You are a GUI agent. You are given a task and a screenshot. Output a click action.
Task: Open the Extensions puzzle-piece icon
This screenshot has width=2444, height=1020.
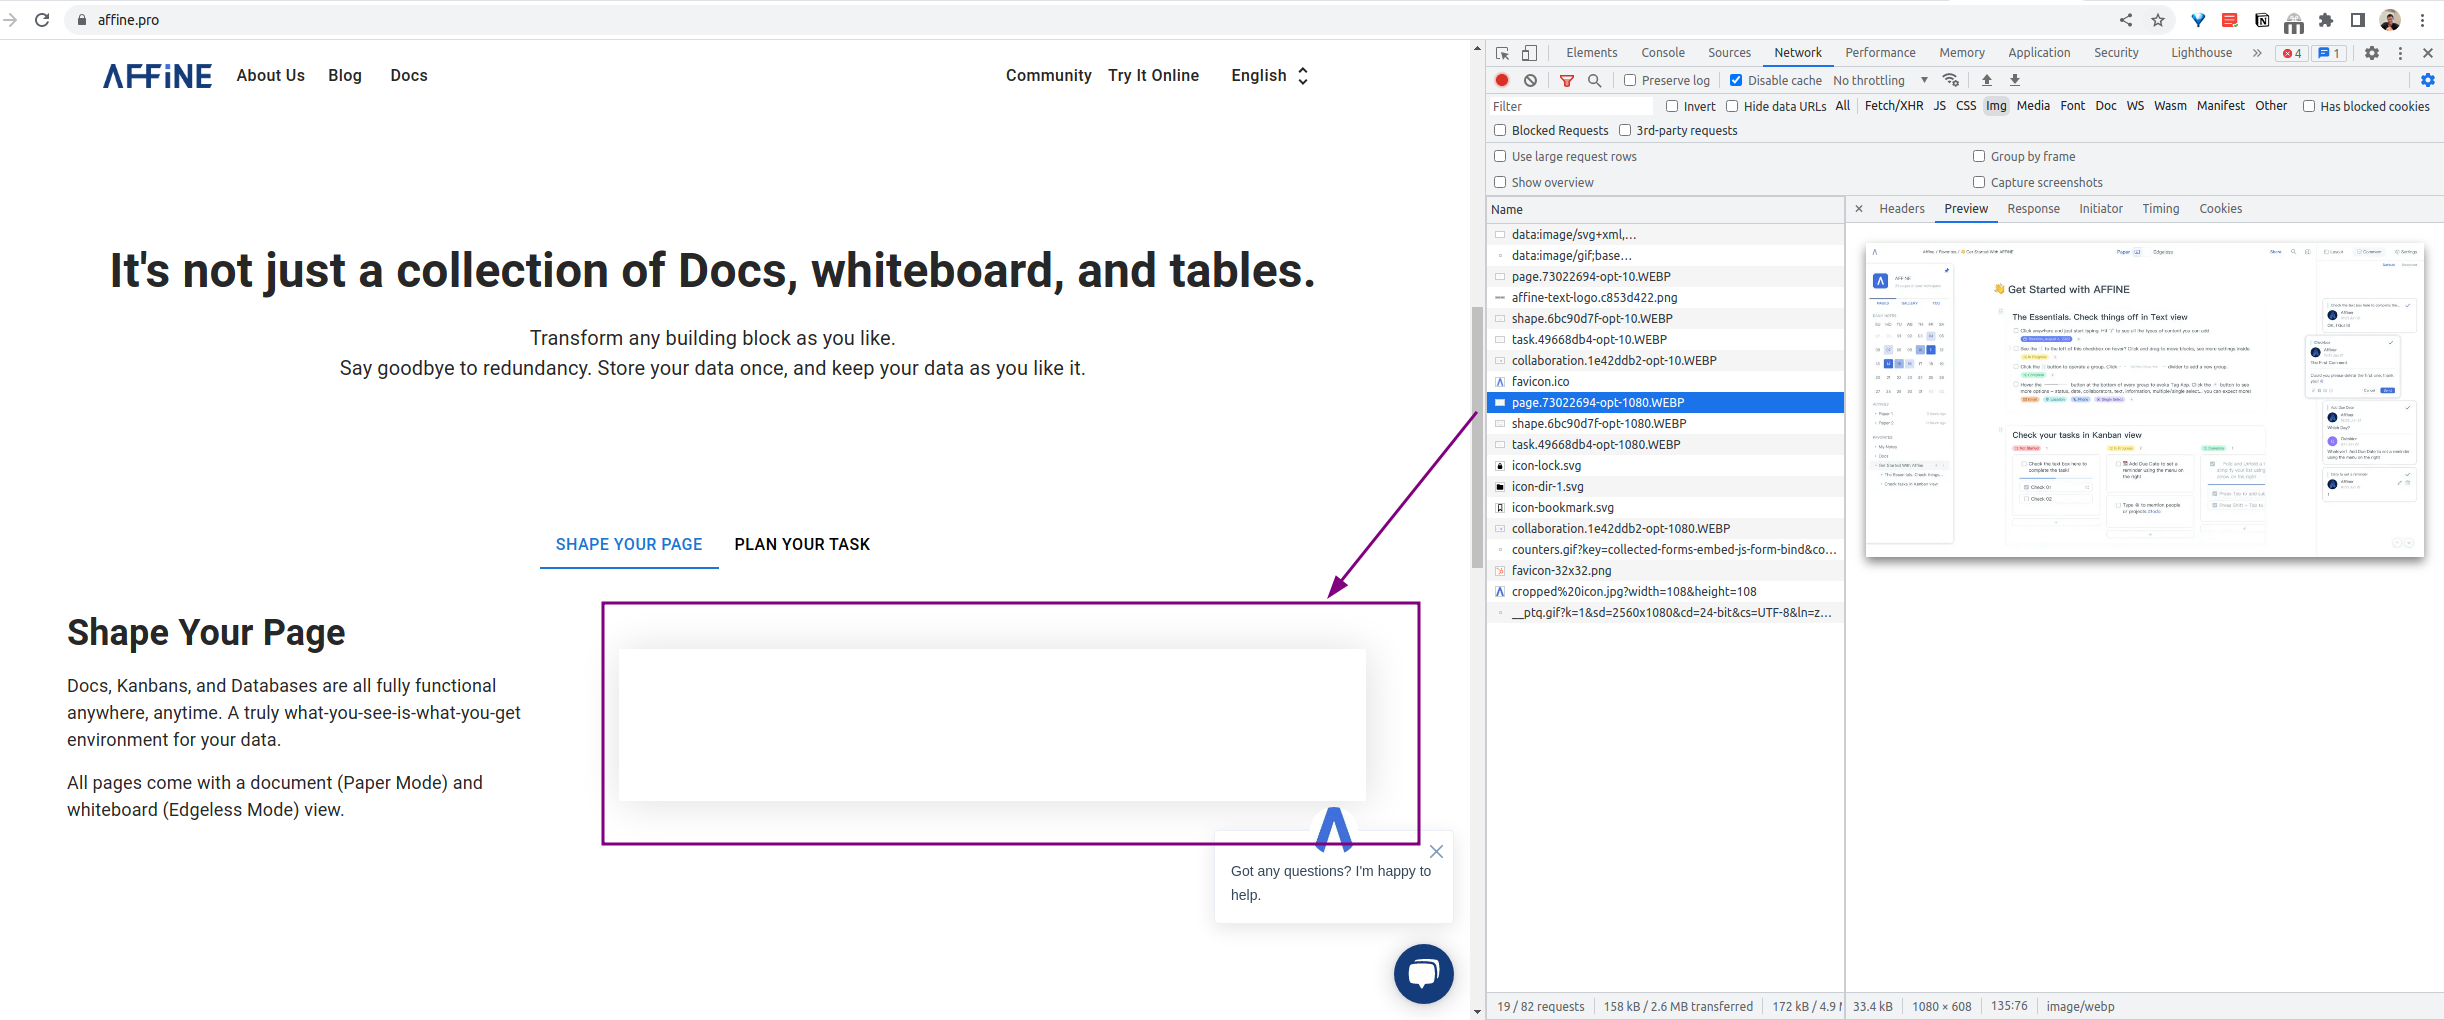pyautogui.click(x=2326, y=20)
